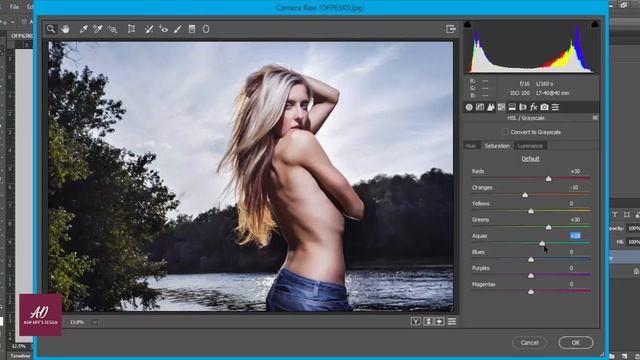Click the Blues saturation slider handle
The width and height of the screenshot is (640, 360).
pos(531,259)
